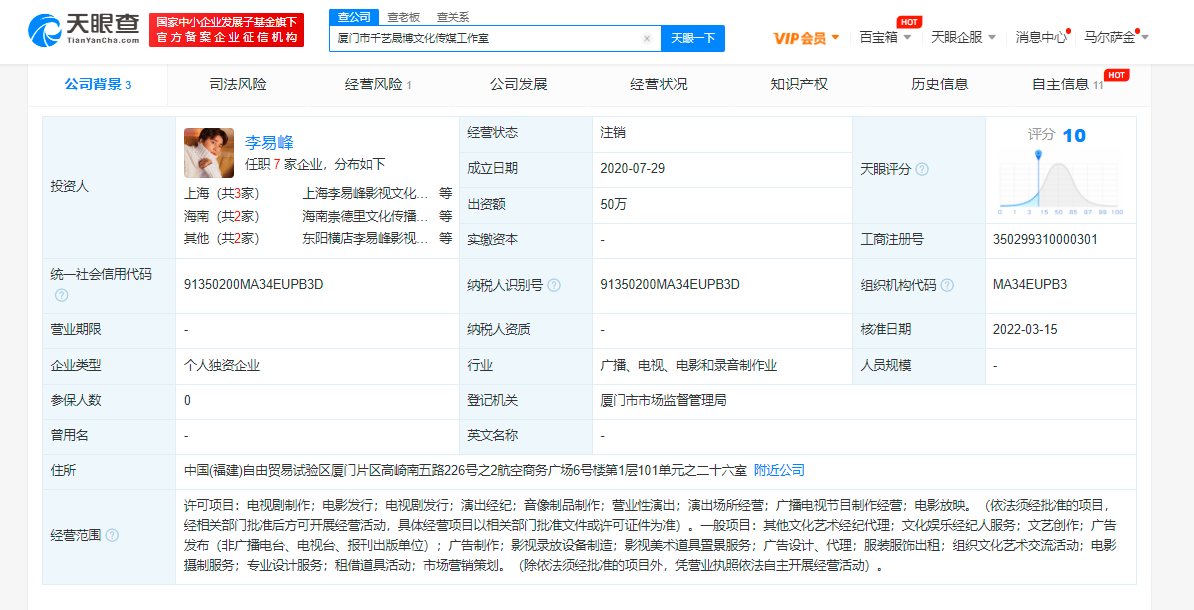Viewport: 1194px width, 610px height.
Task: Click the official credit agency red banner
Action: [x=227, y=30]
